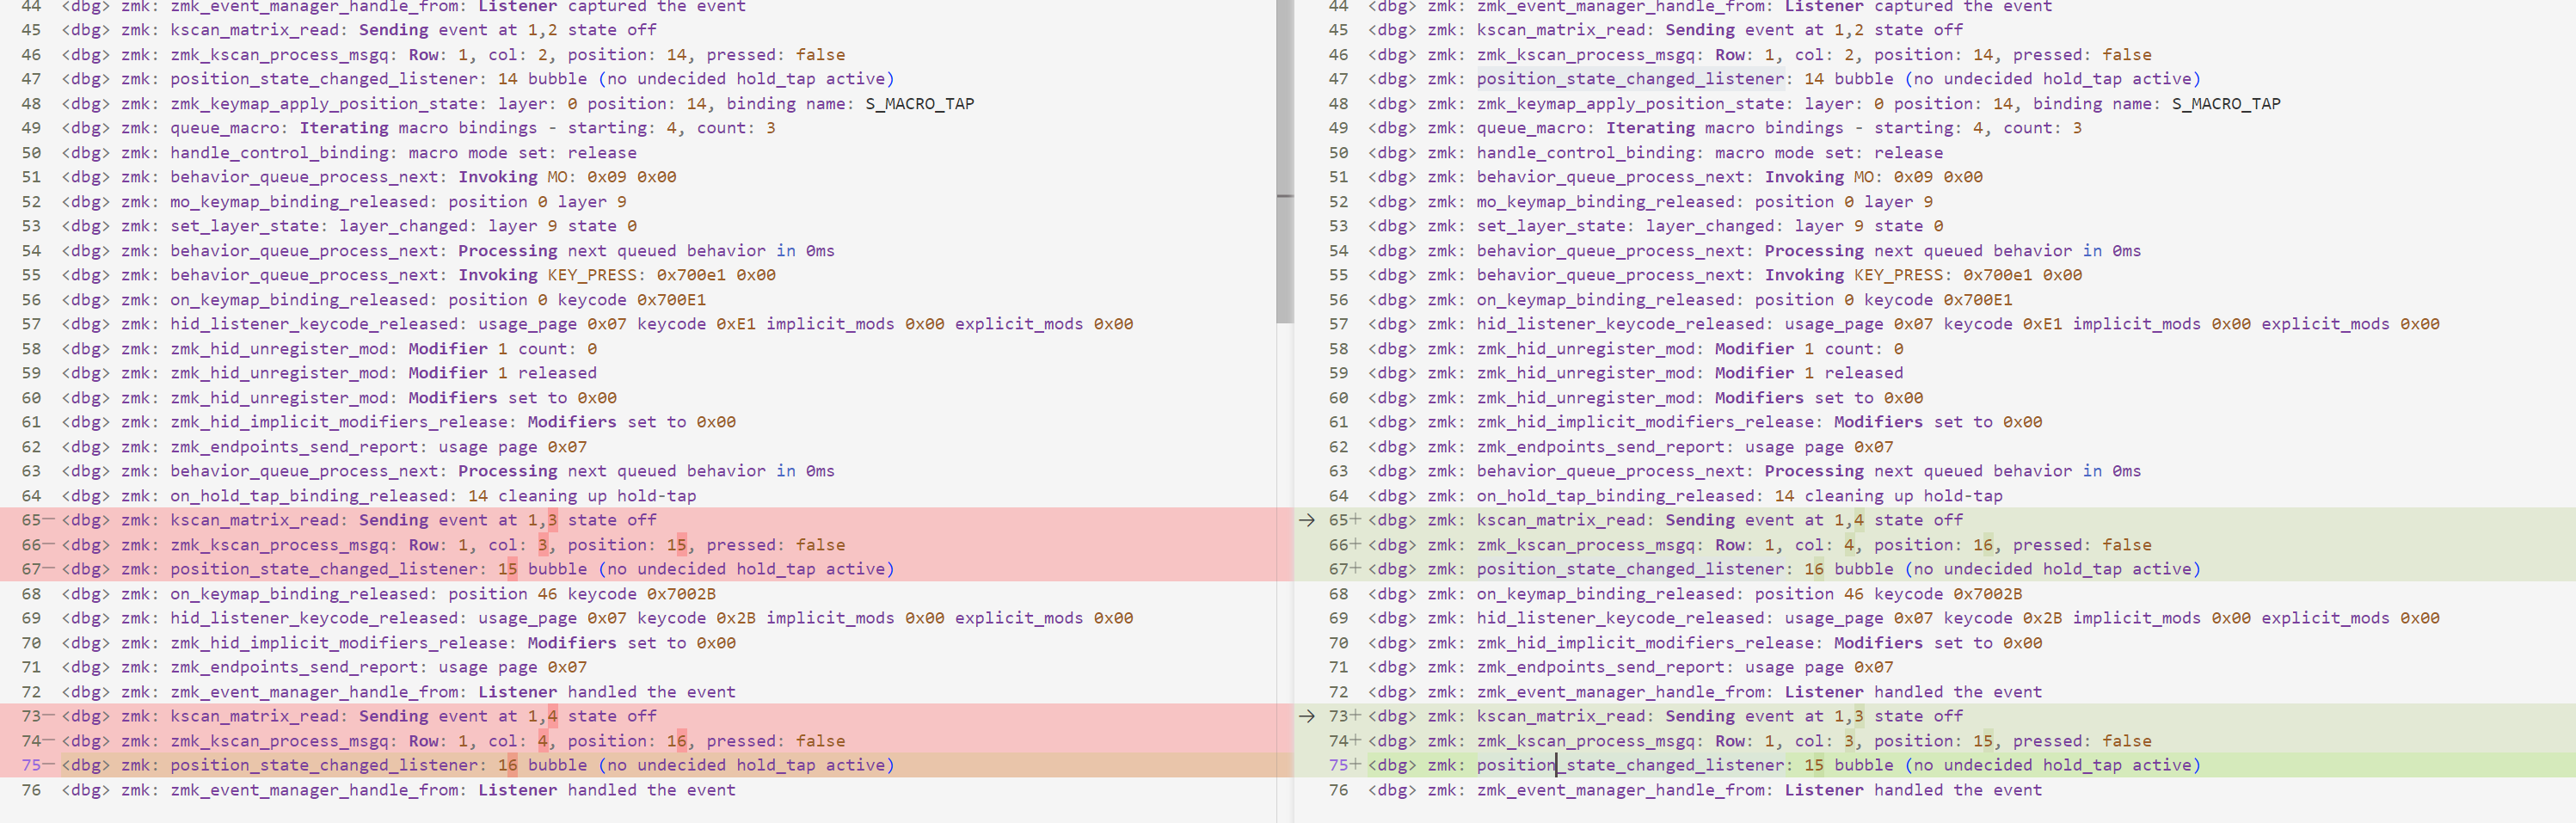Click line number 65 in the removed left block
Viewport: 2576px width, 823px height.
[31, 520]
